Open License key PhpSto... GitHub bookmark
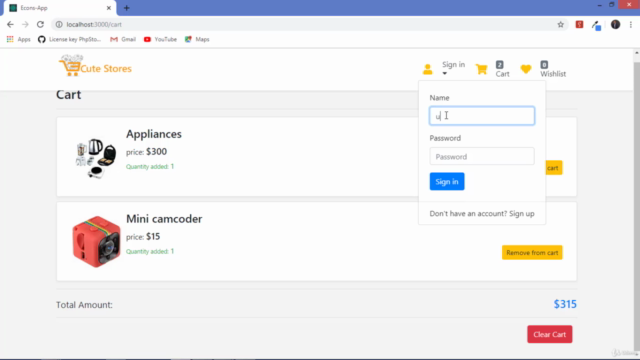The height and width of the screenshot is (360, 640). click(x=69, y=39)
